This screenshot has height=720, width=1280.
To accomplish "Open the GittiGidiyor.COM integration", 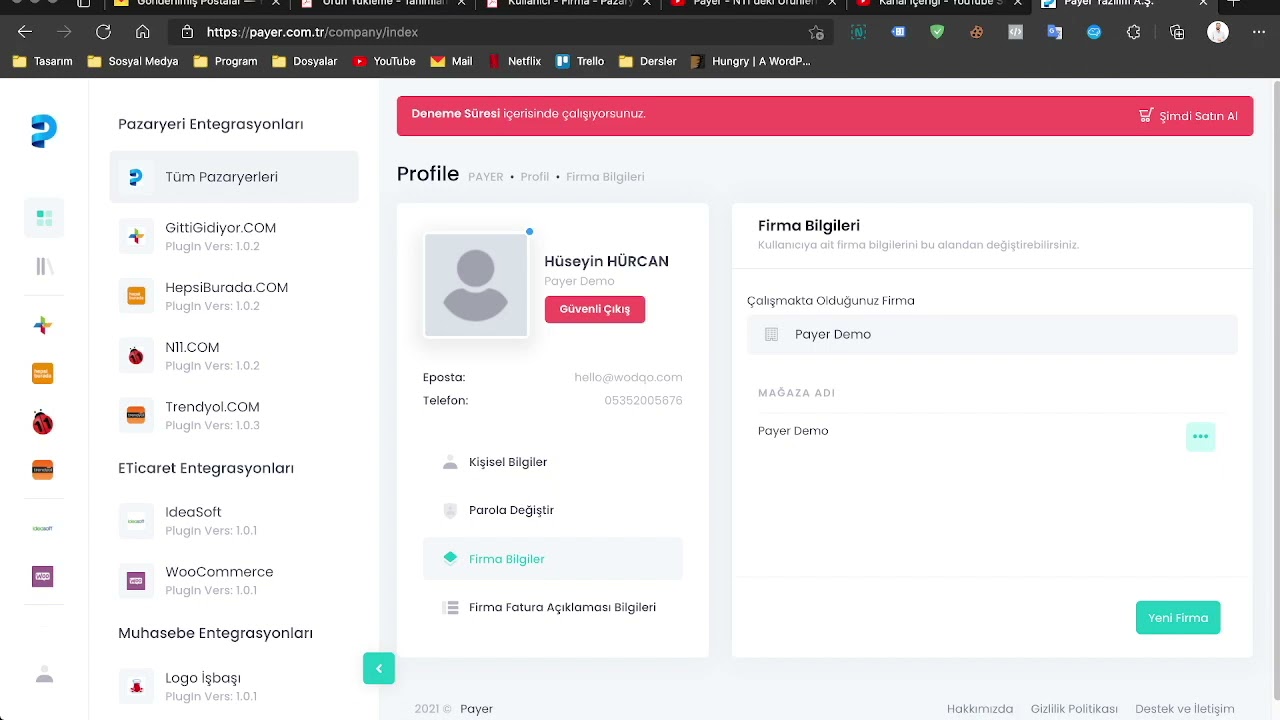I will (x=234, y=236).
